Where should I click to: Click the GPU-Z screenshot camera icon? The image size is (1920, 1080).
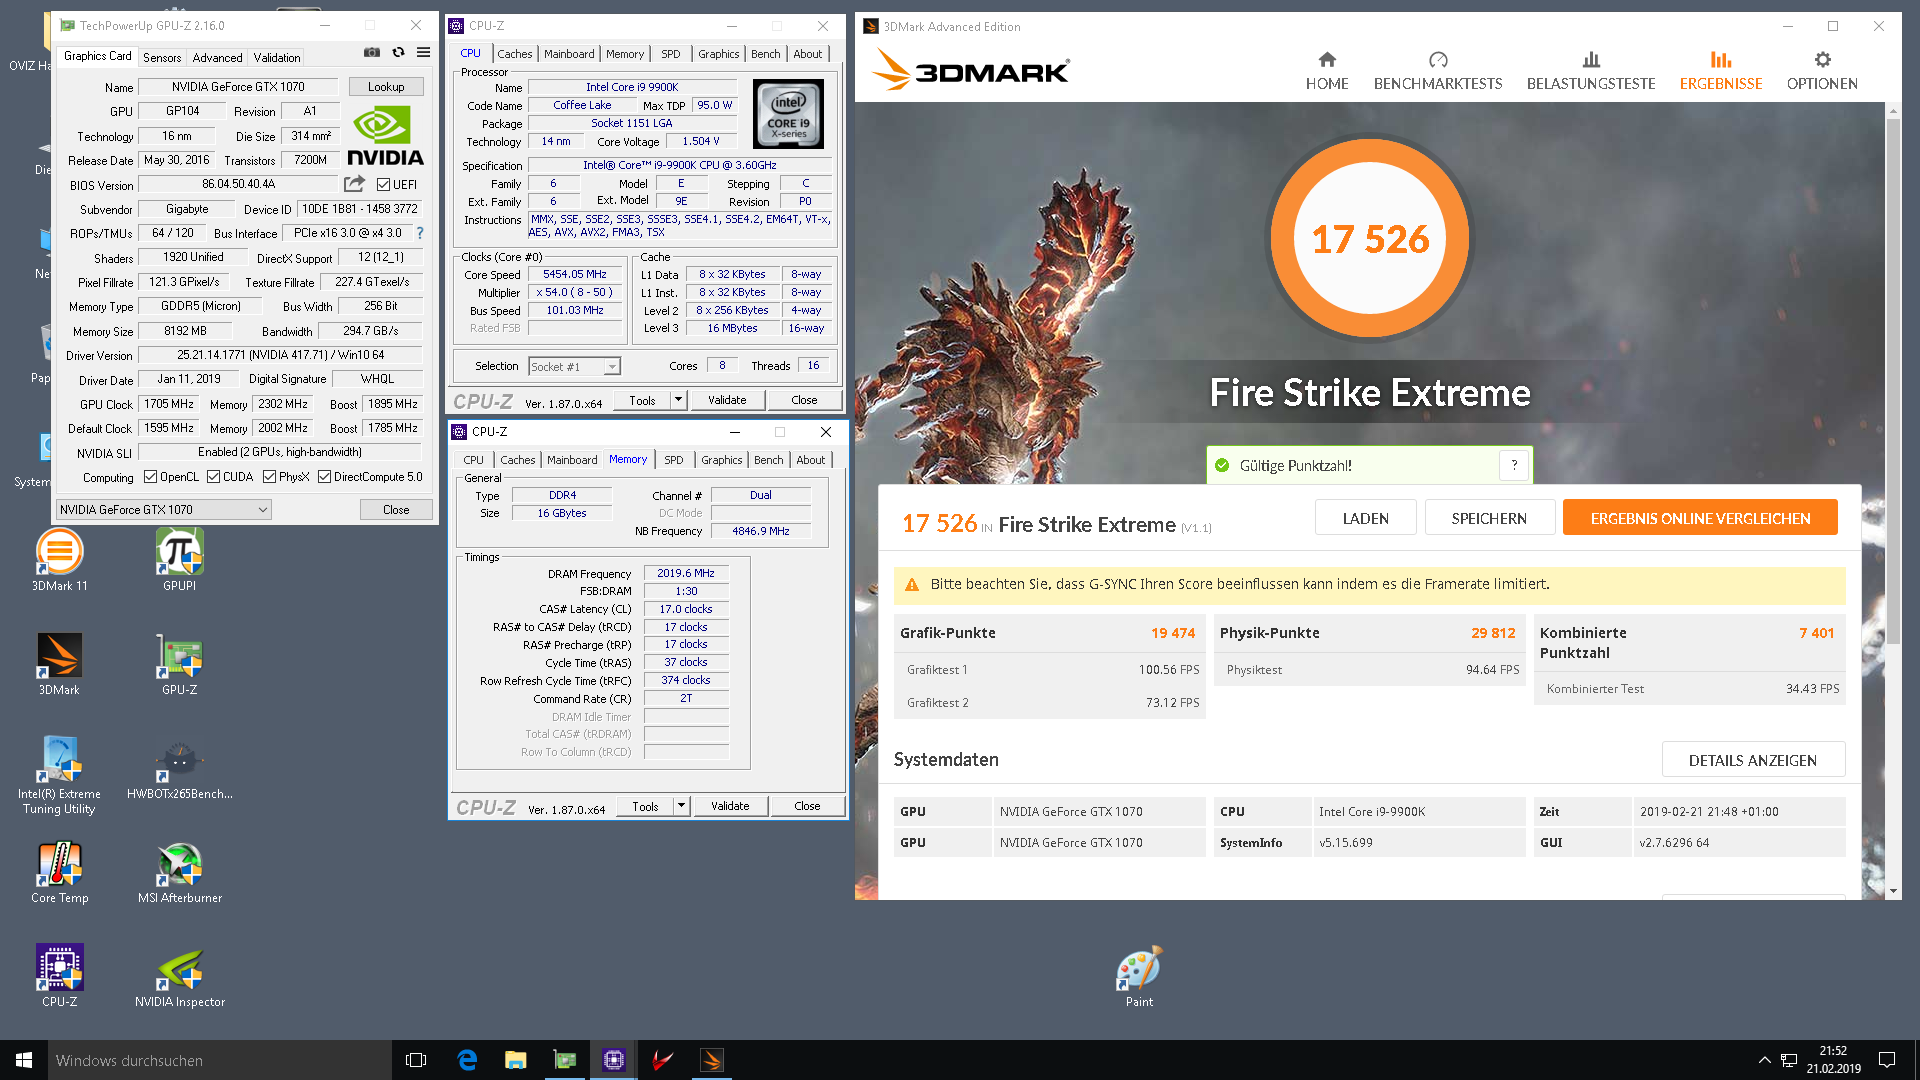(372, 53)
